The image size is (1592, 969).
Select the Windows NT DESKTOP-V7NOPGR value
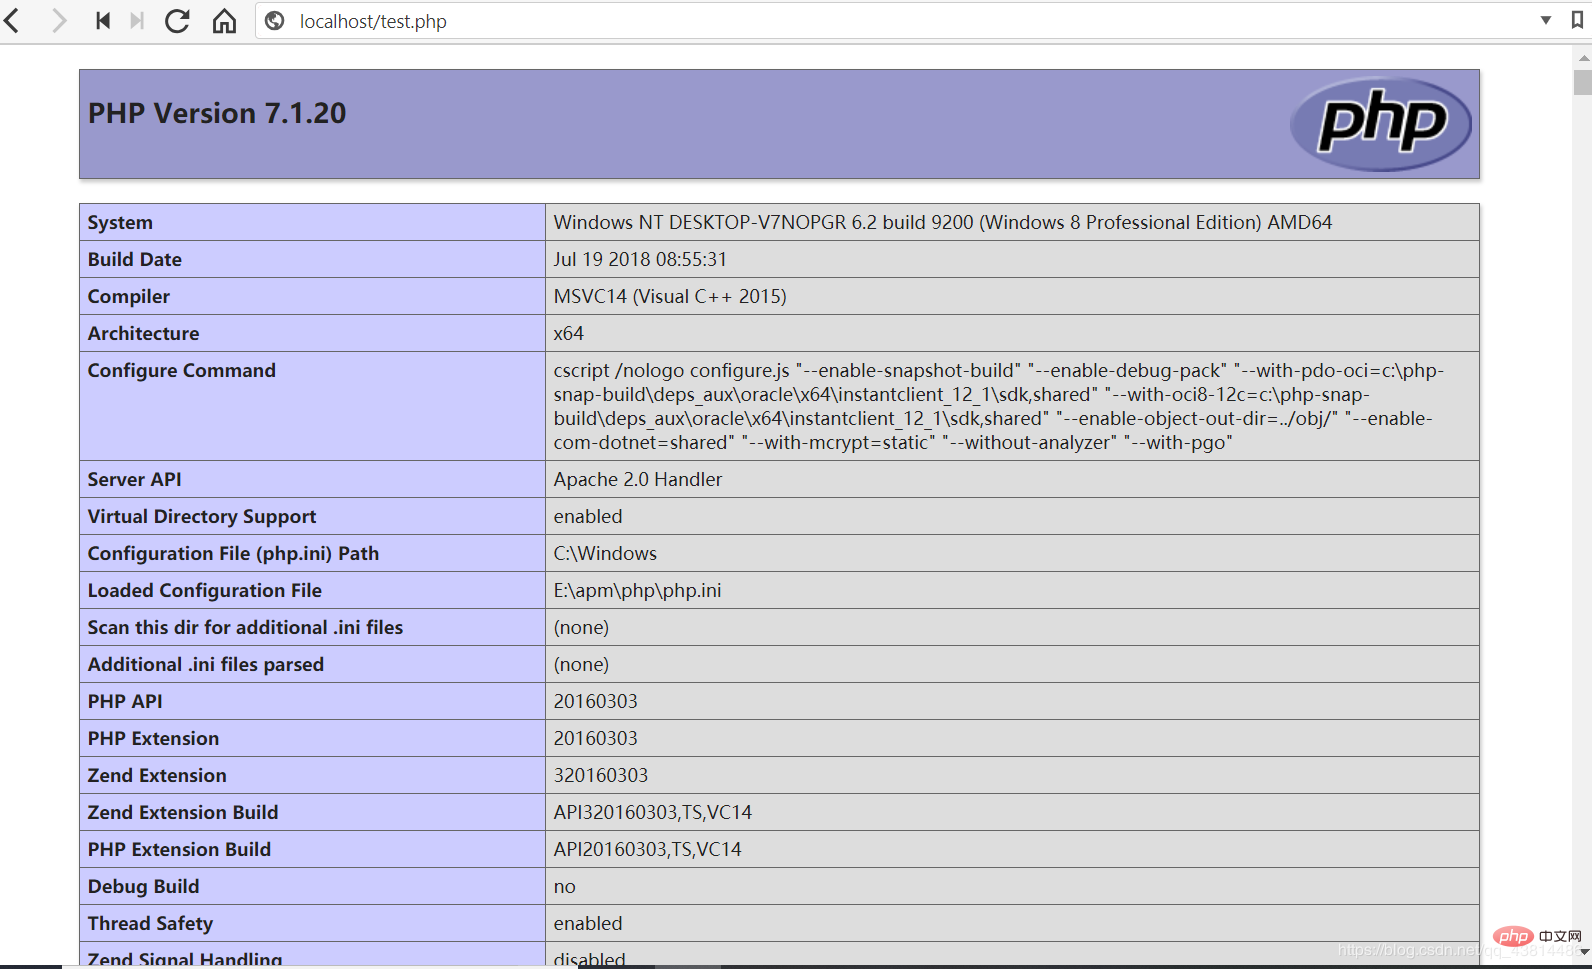(943, 222)
